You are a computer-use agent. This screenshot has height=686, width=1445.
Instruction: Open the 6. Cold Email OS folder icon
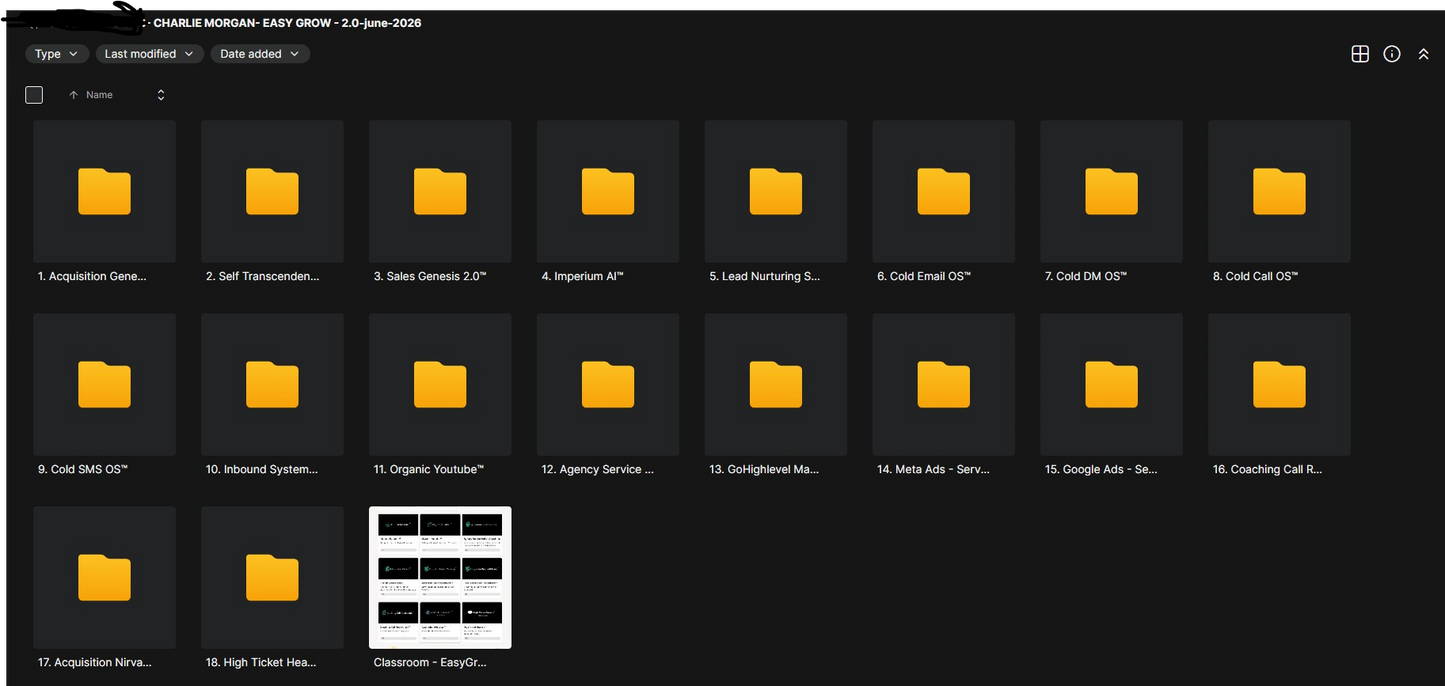click(944, 191)
